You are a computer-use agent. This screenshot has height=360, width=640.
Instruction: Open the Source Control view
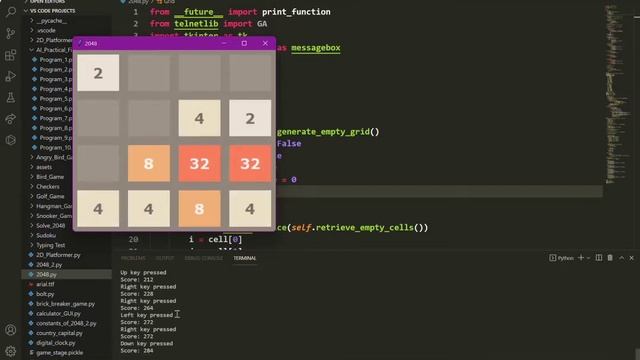[11, 33]
